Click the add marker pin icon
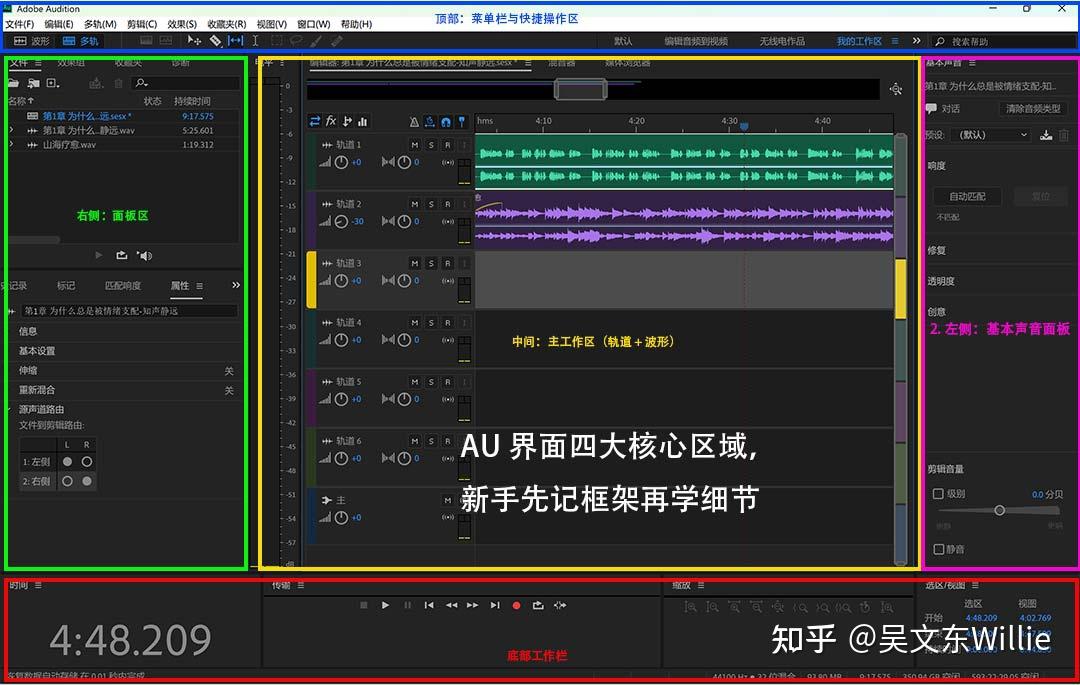Image resolution: width=1080 pixels, height=685 pixels. 462,123
